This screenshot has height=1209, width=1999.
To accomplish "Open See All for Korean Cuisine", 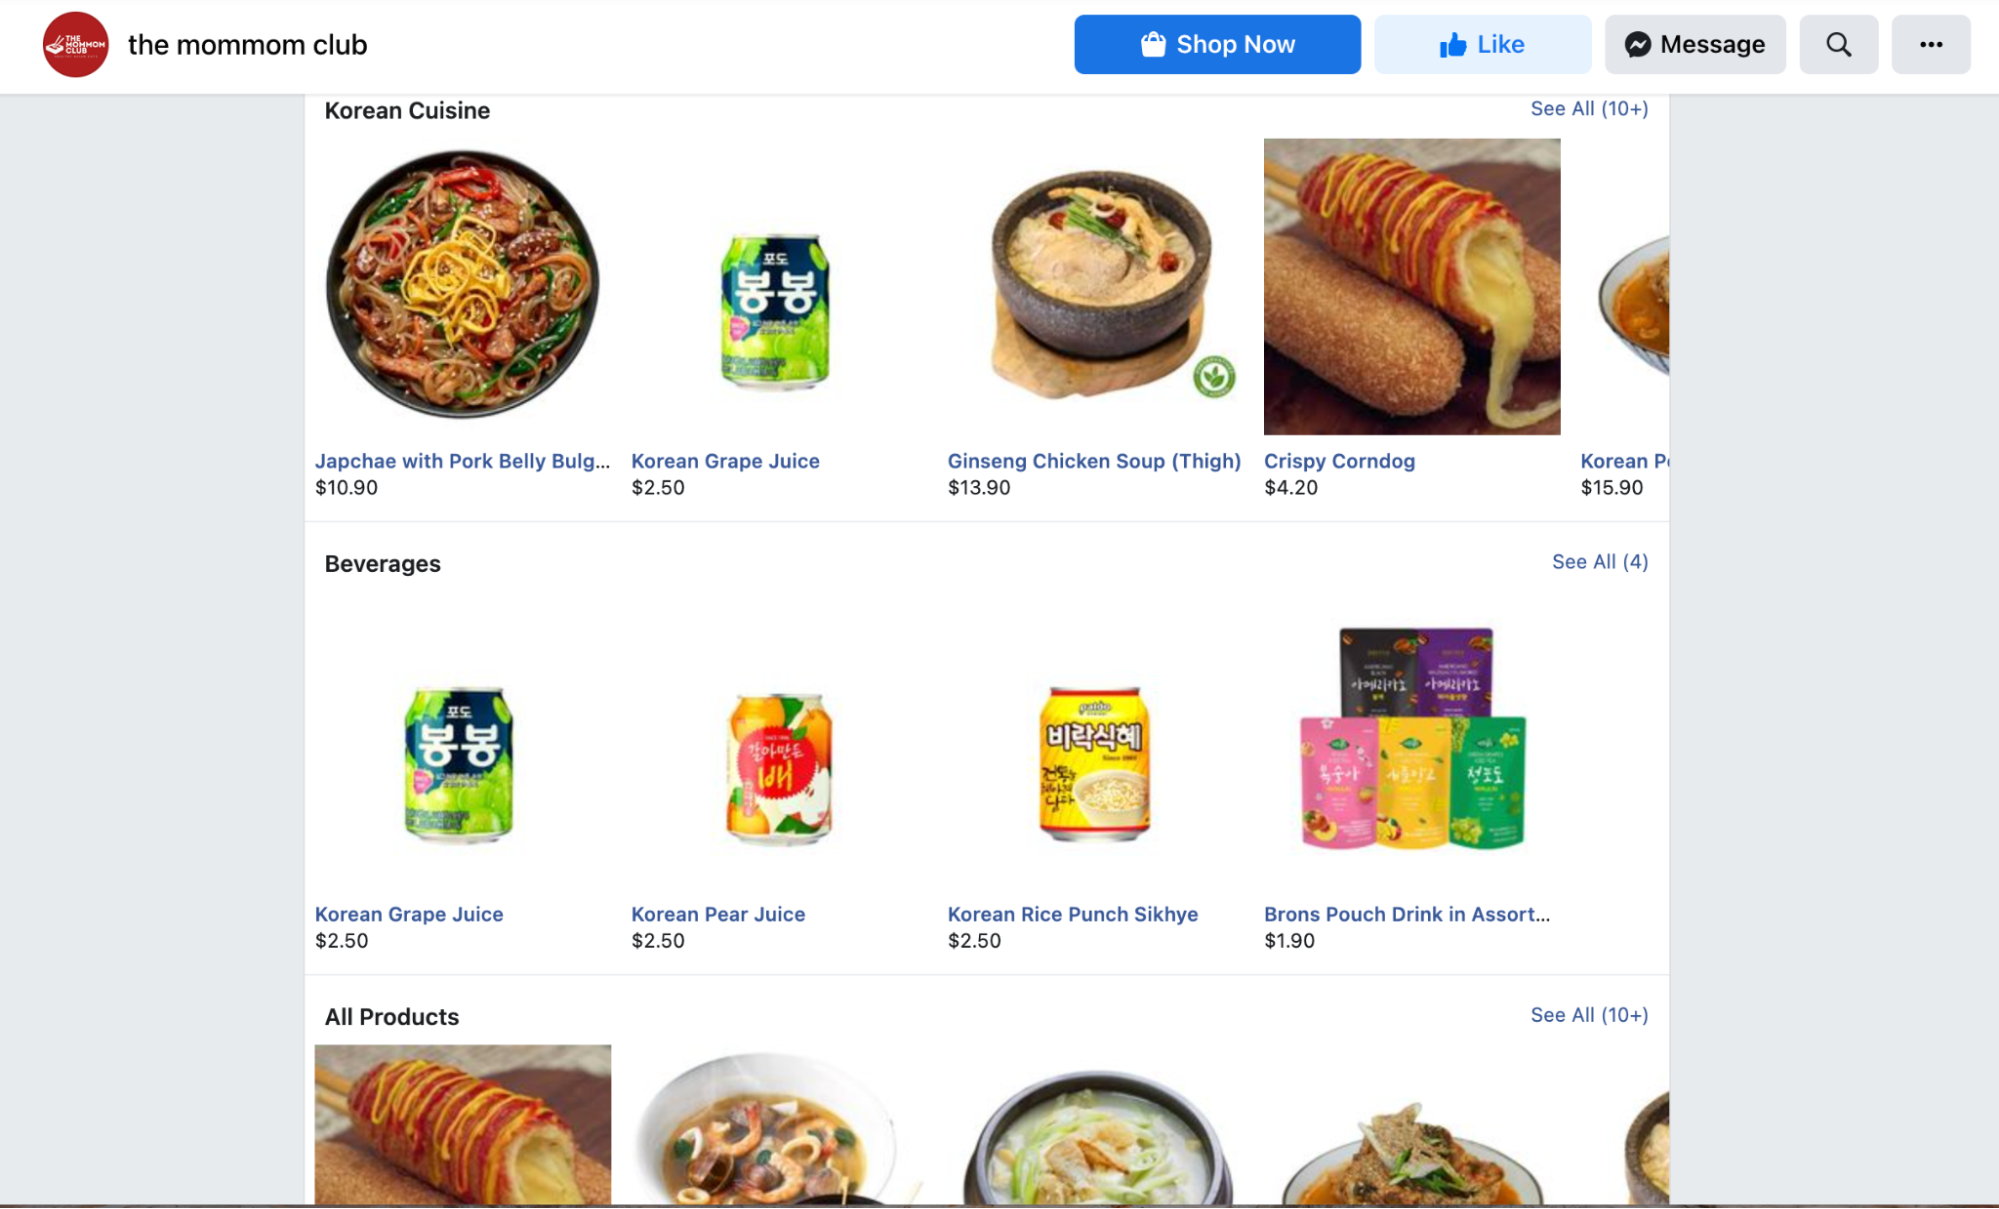I will click(1589, 108).
